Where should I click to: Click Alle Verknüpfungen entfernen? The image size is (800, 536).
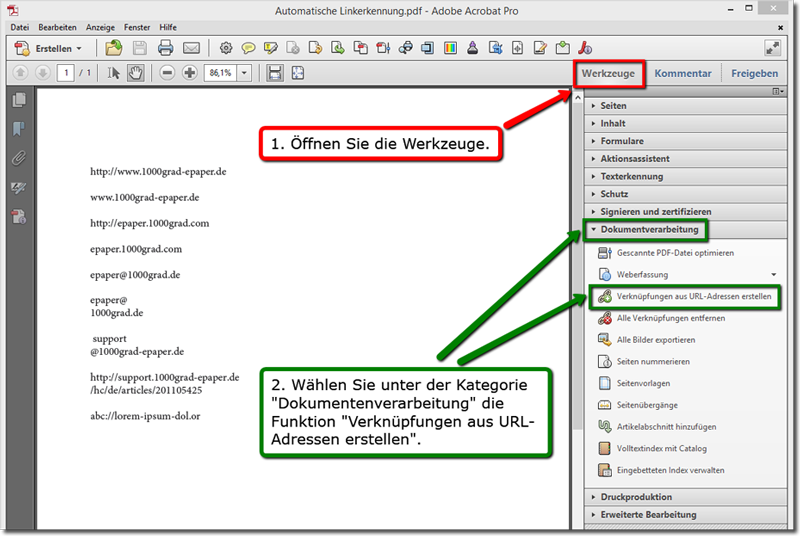coord(661,318)
